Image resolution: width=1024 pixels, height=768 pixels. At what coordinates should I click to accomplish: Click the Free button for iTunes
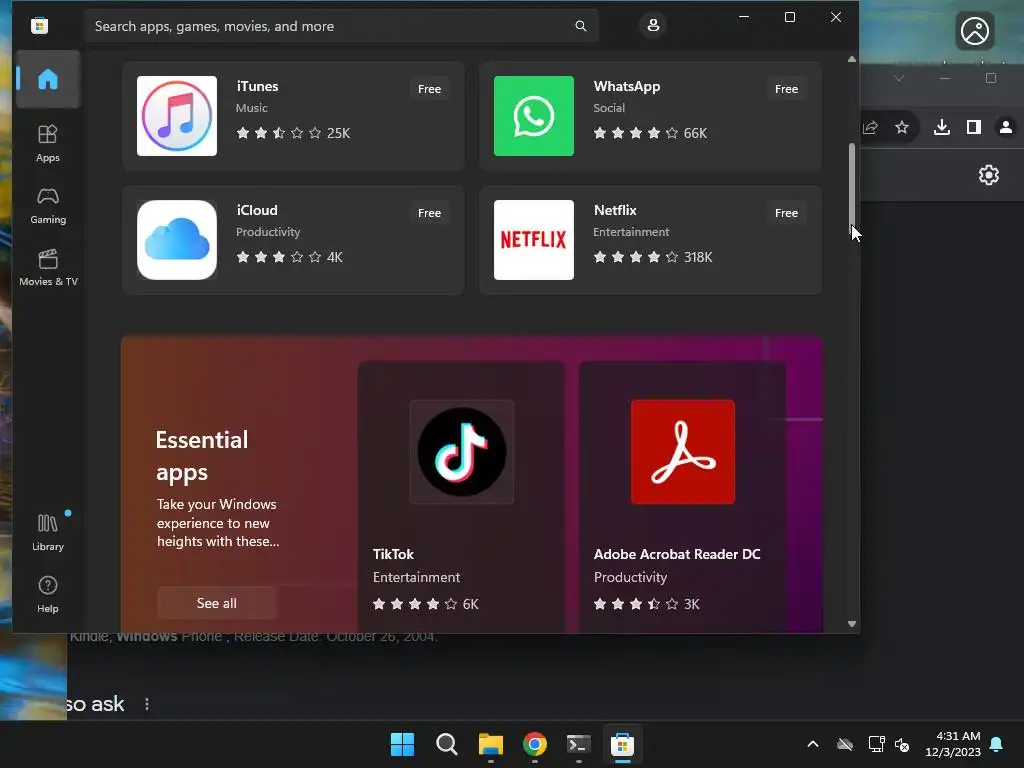coord(429,89)
